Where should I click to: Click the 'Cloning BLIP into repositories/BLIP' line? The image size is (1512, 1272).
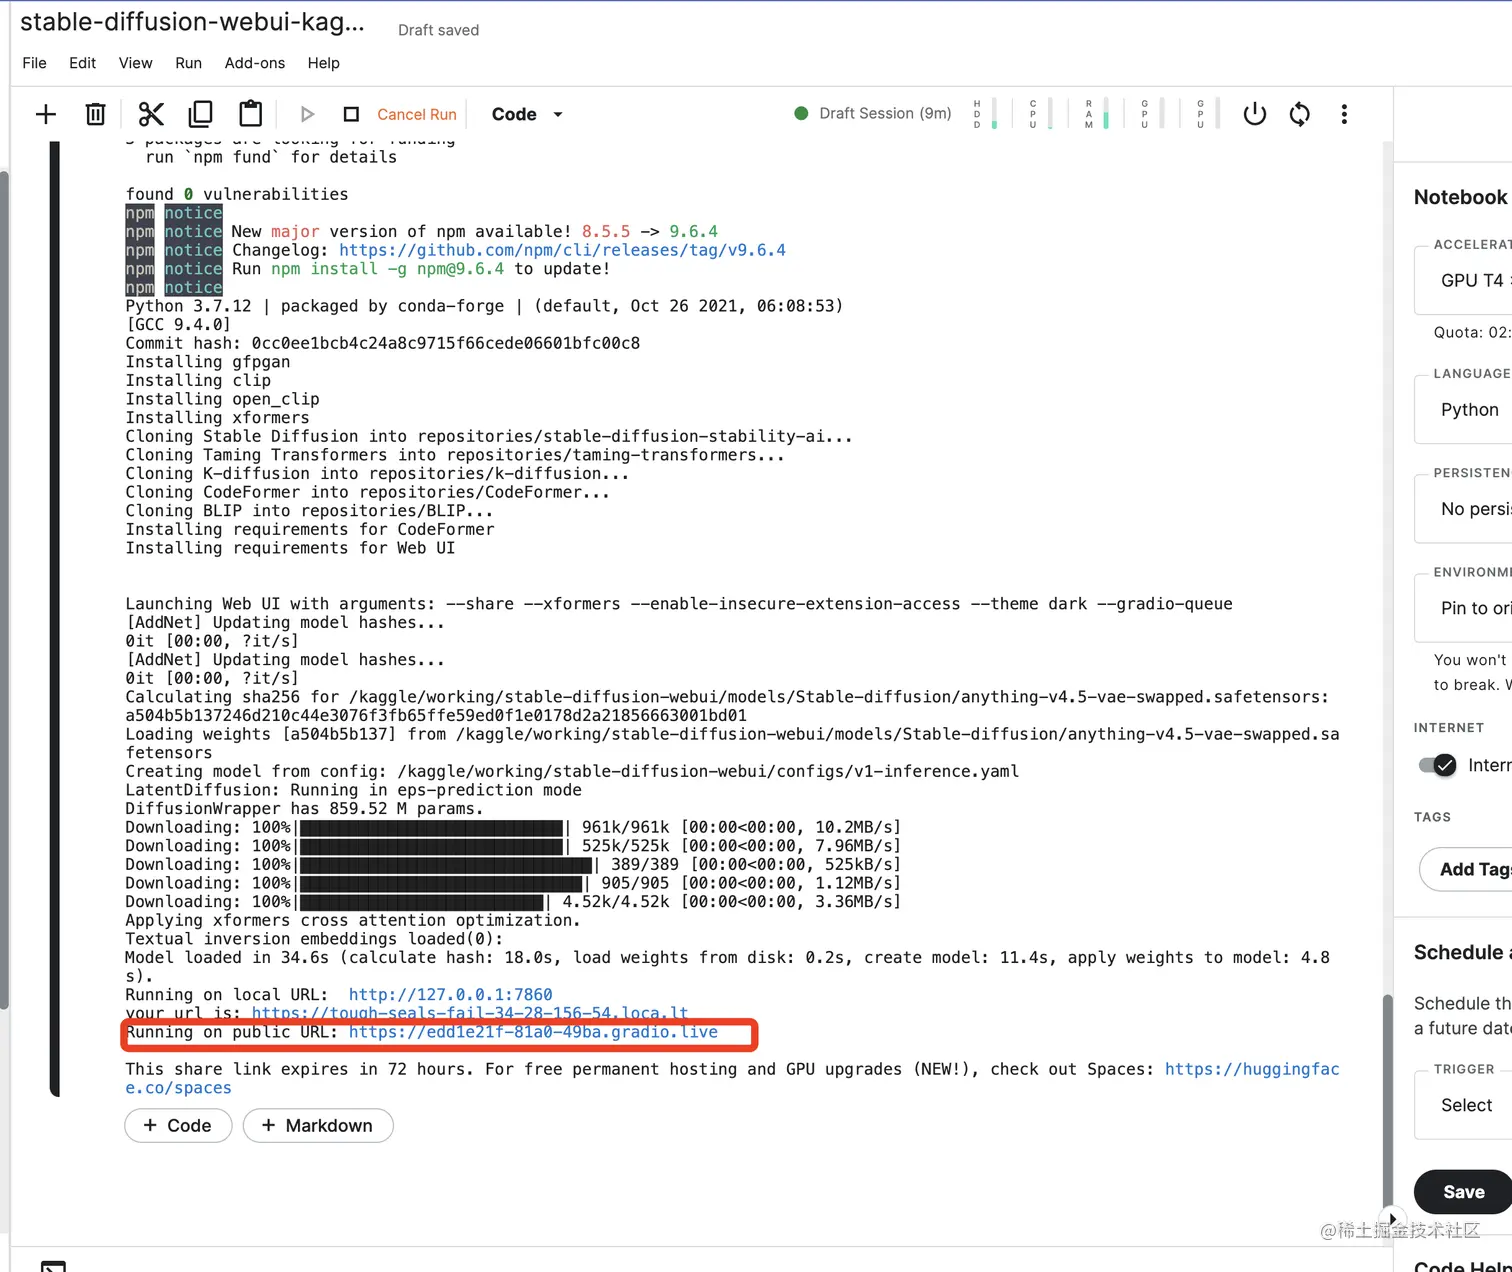[x=309, y=511]
